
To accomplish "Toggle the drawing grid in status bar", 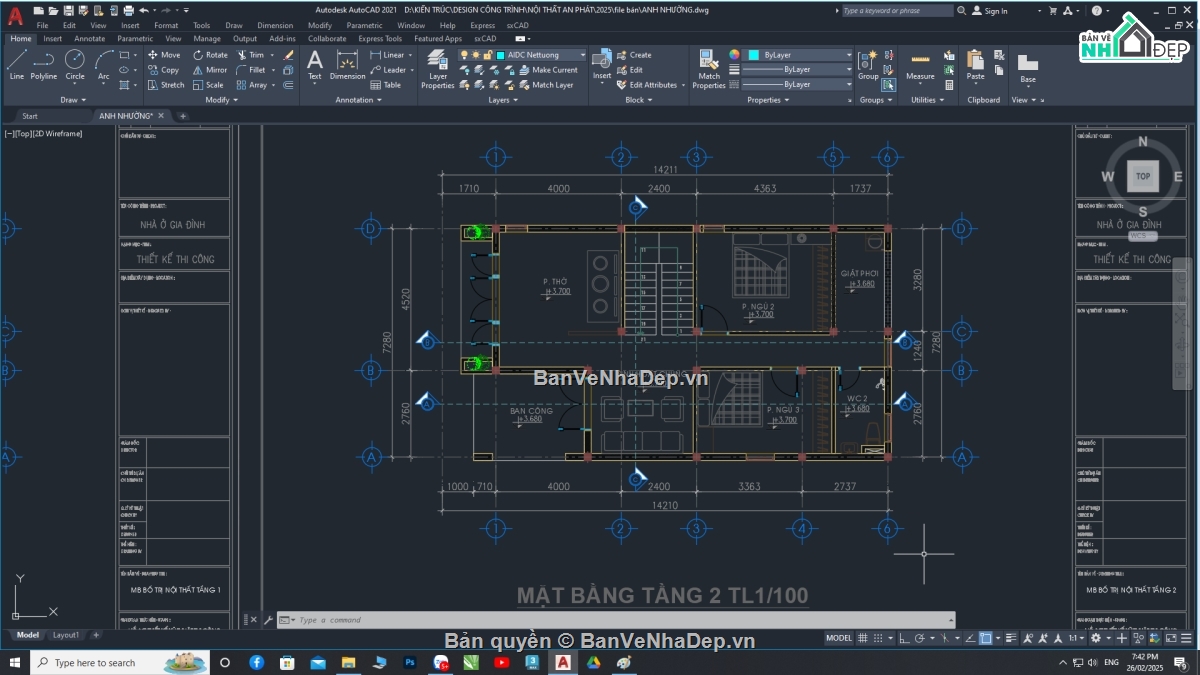I will (862, 638).
